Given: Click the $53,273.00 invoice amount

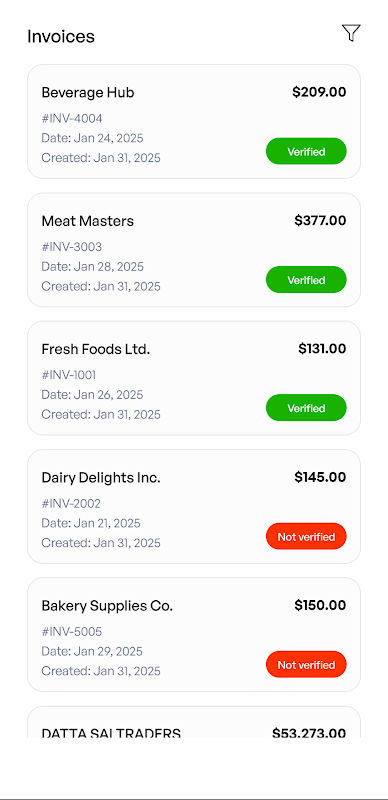Looking at the screenshot, I should point(309,733).
